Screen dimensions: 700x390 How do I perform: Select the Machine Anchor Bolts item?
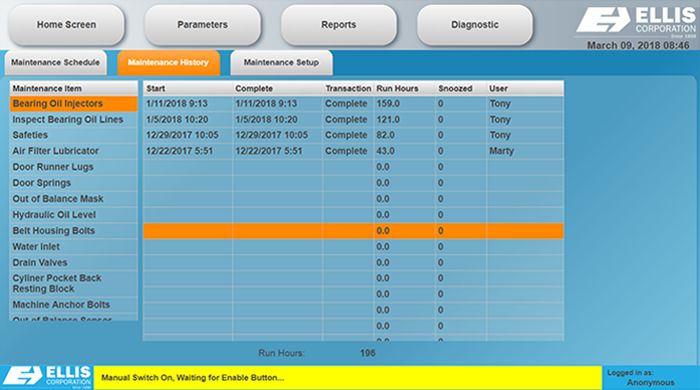click(x=74, y=305)
